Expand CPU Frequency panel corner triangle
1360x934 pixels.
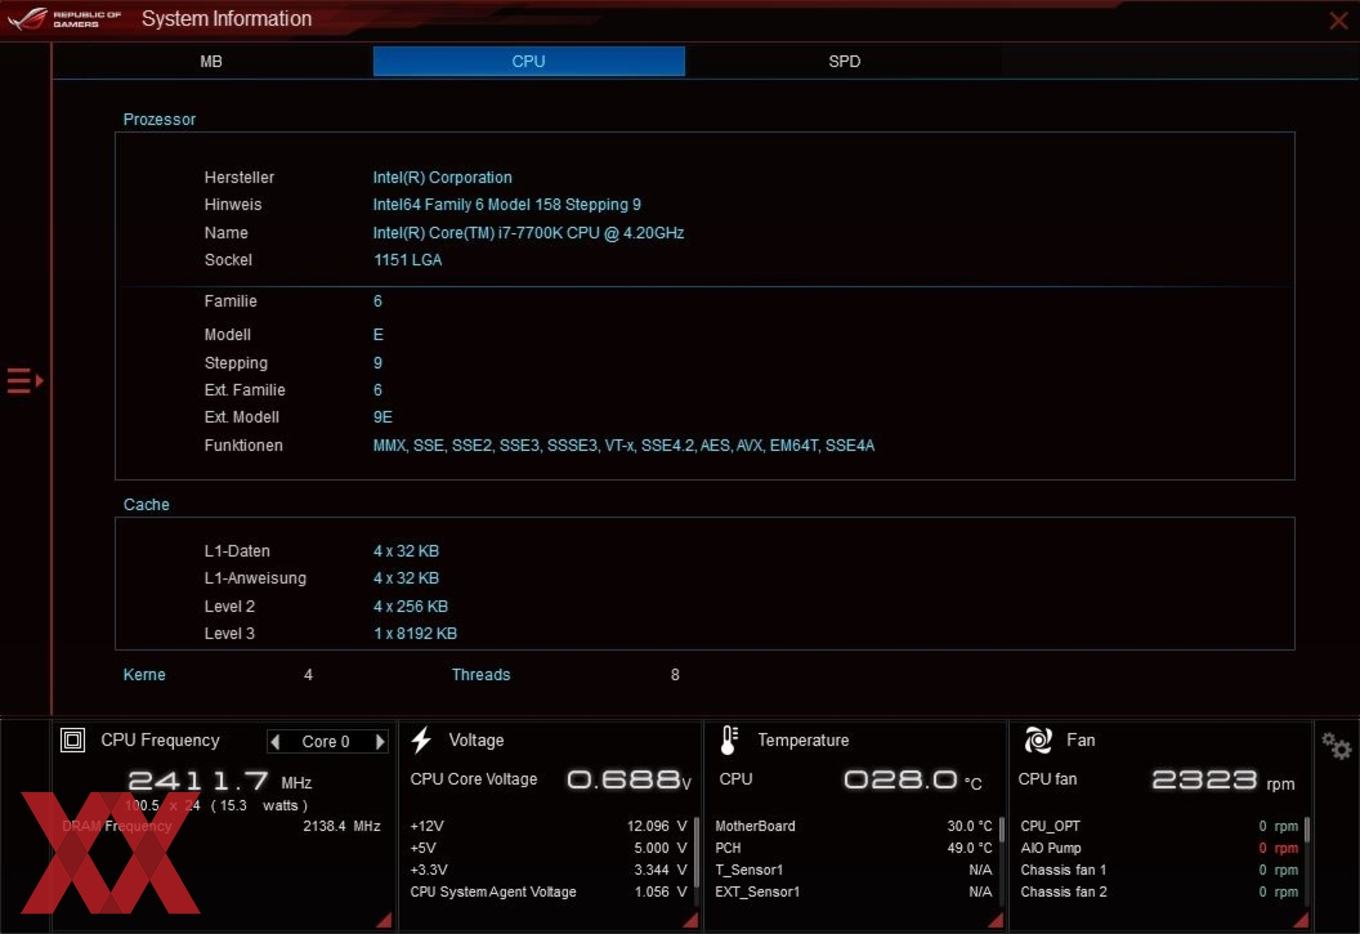point(384,920)
